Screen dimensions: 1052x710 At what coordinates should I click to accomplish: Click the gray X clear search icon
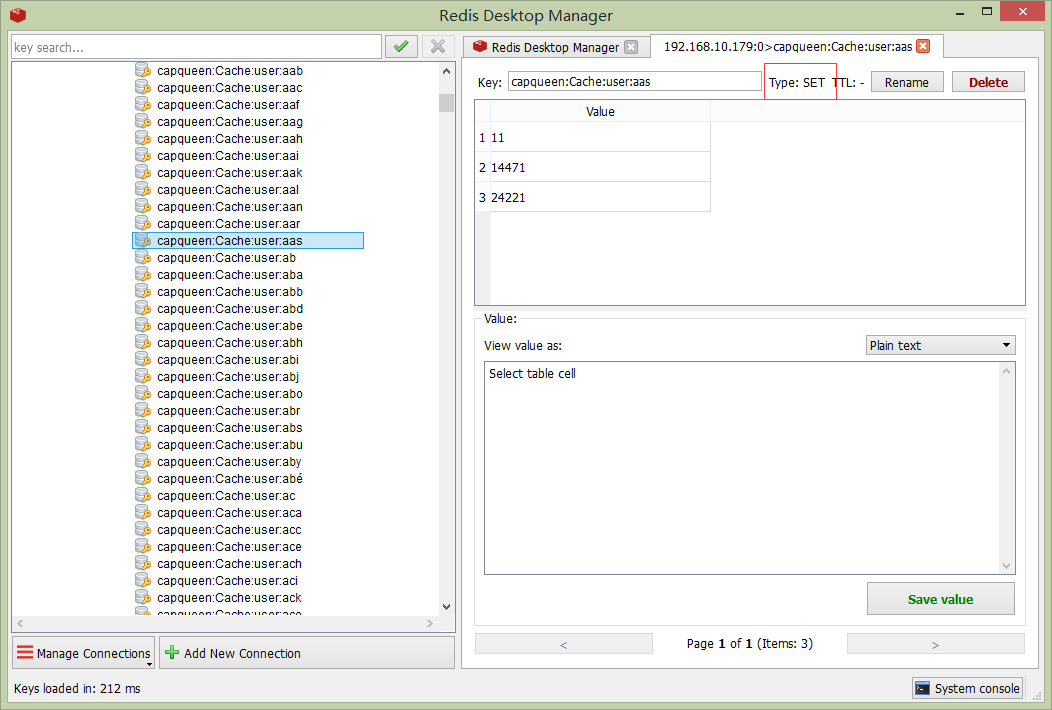(438, 46)
